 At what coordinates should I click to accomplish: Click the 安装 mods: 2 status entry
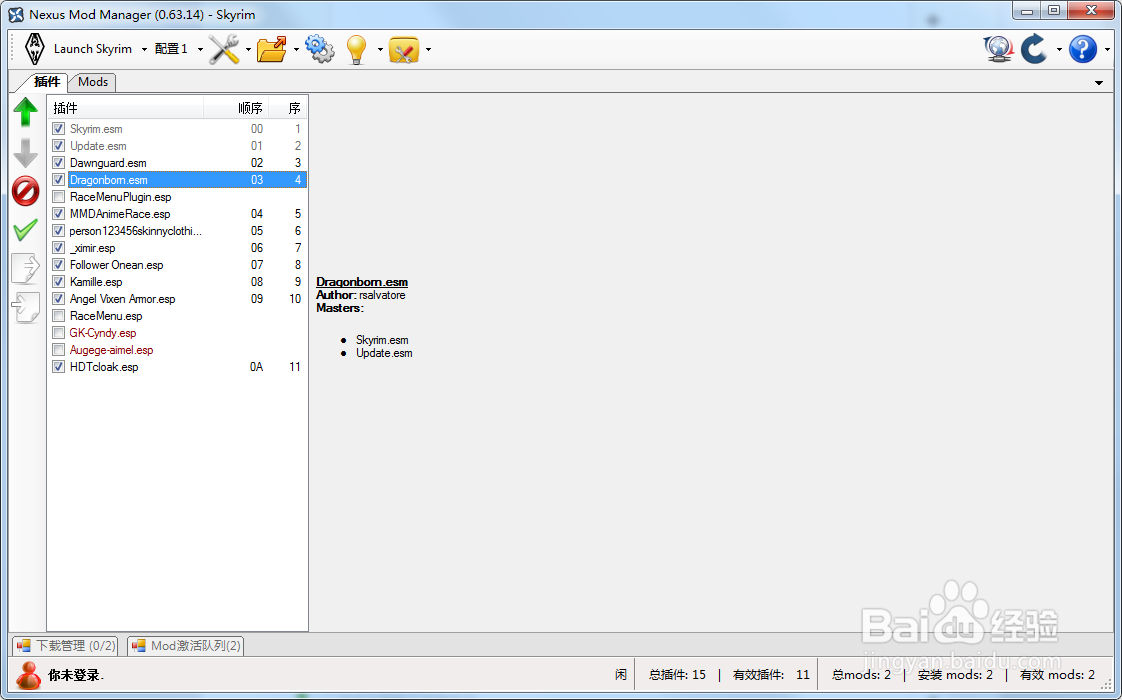[x=955, y=675]
